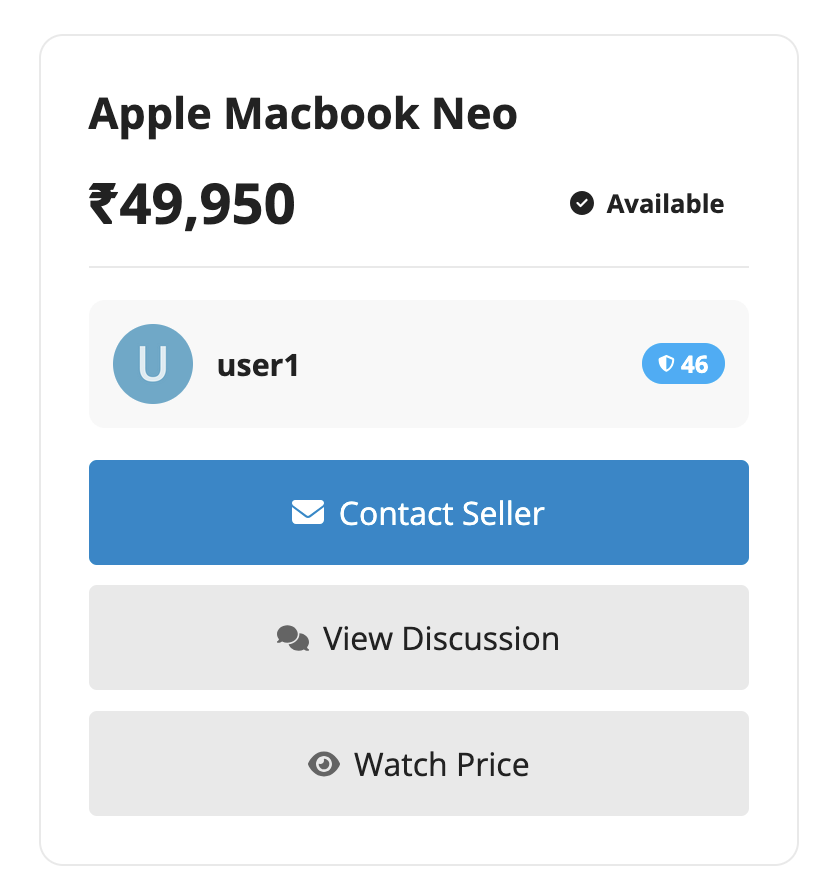Open user1's round avatar with letter U
The height and width of the screenshot is (890, 830).
pyautogui.click(x=152, y=364)
